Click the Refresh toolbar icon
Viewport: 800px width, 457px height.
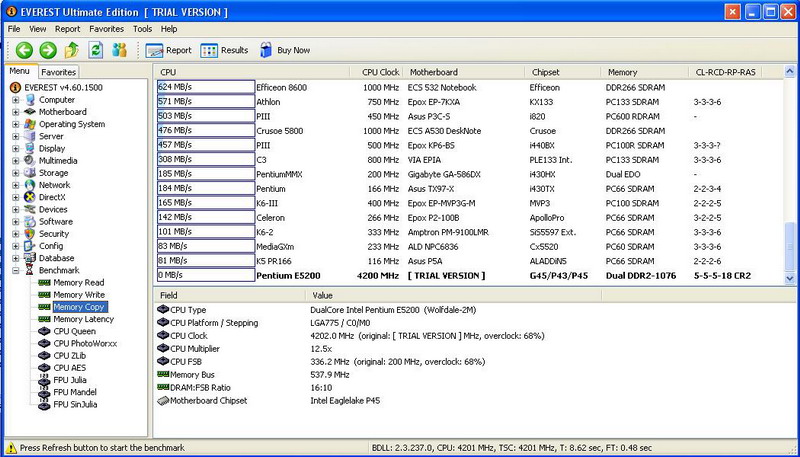point(95,50)
